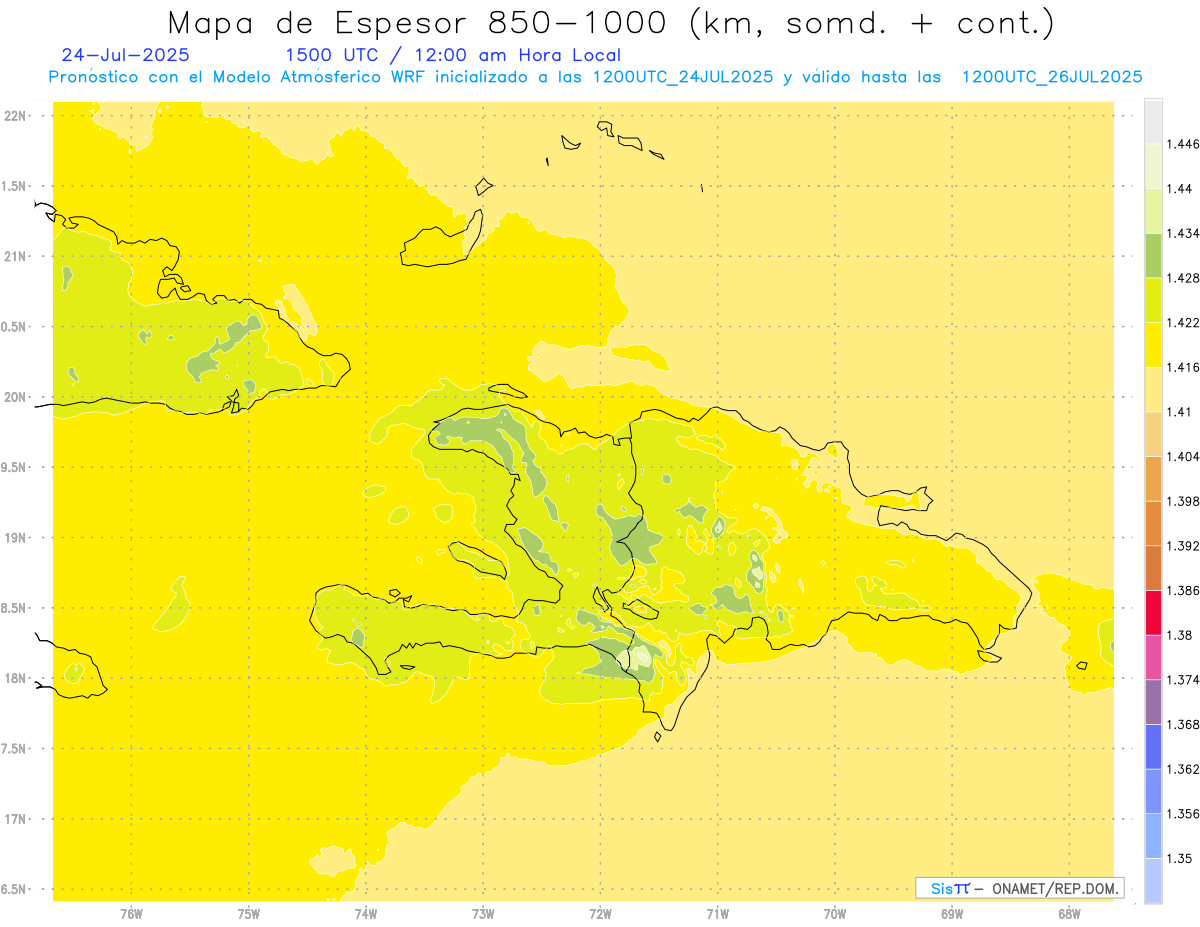The image size is (1200, 927).
Task: Click the "ONAMET/REP.DOM." credit box
Action: pyautogui.click(x=1020, y=888)
